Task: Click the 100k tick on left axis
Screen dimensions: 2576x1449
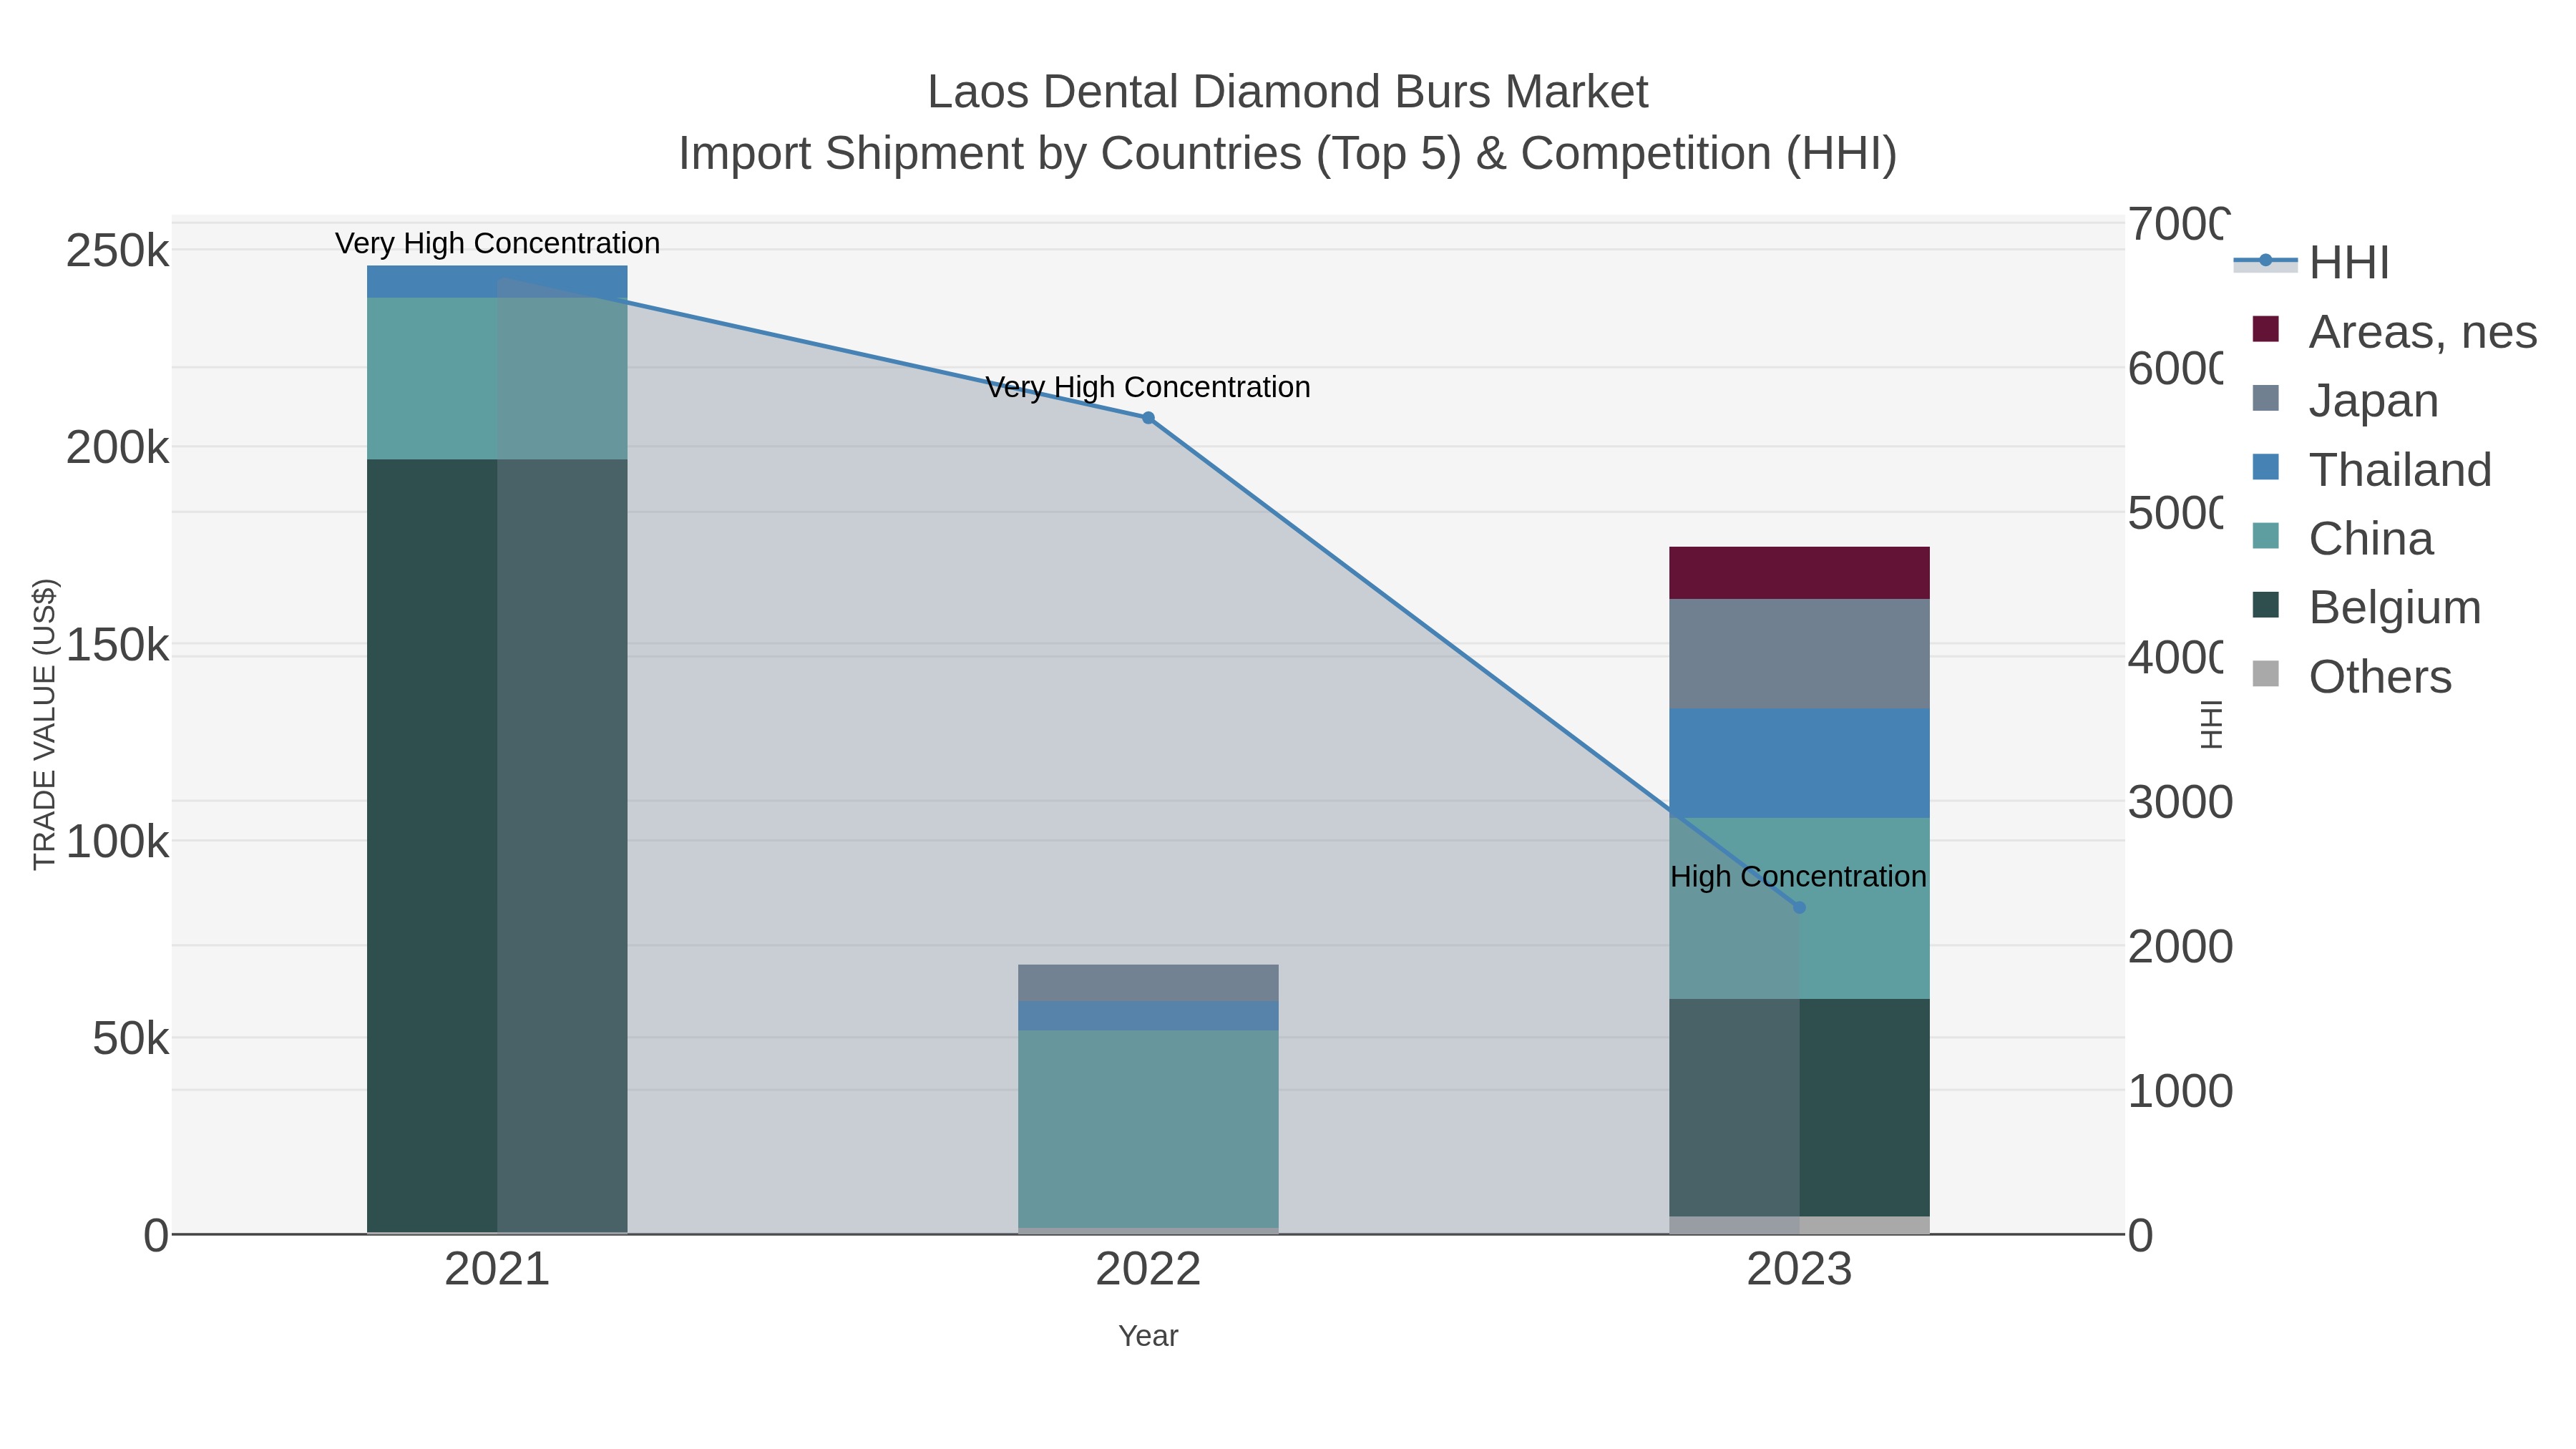Action: [117, 842]
